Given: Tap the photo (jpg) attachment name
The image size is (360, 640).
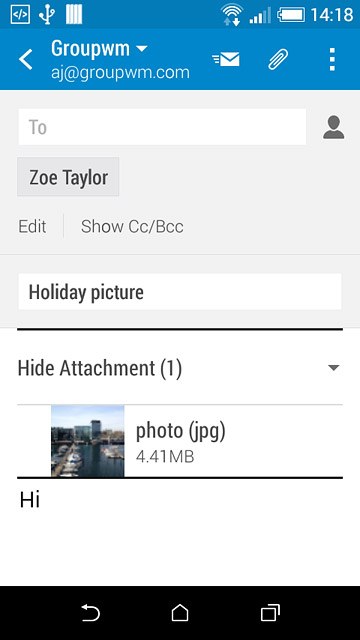Looking at the screenshot, I should (x=180, y=431).
